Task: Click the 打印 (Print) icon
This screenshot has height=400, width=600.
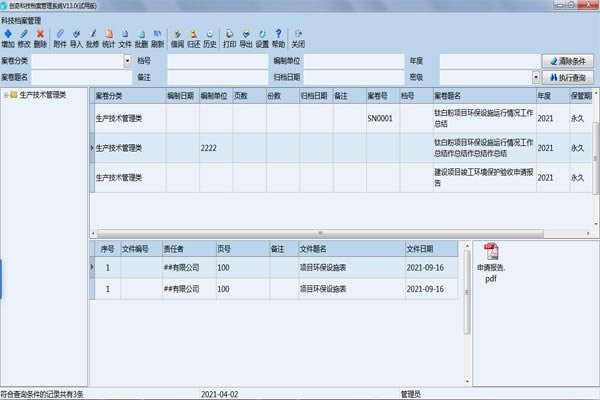Action: [x=230, y=38]
